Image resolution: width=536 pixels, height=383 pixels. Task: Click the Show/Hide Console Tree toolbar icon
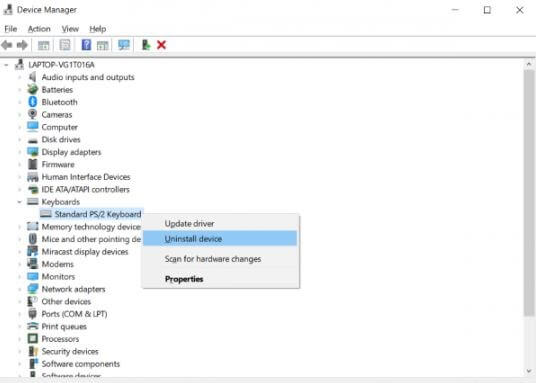tap(43, 45)
